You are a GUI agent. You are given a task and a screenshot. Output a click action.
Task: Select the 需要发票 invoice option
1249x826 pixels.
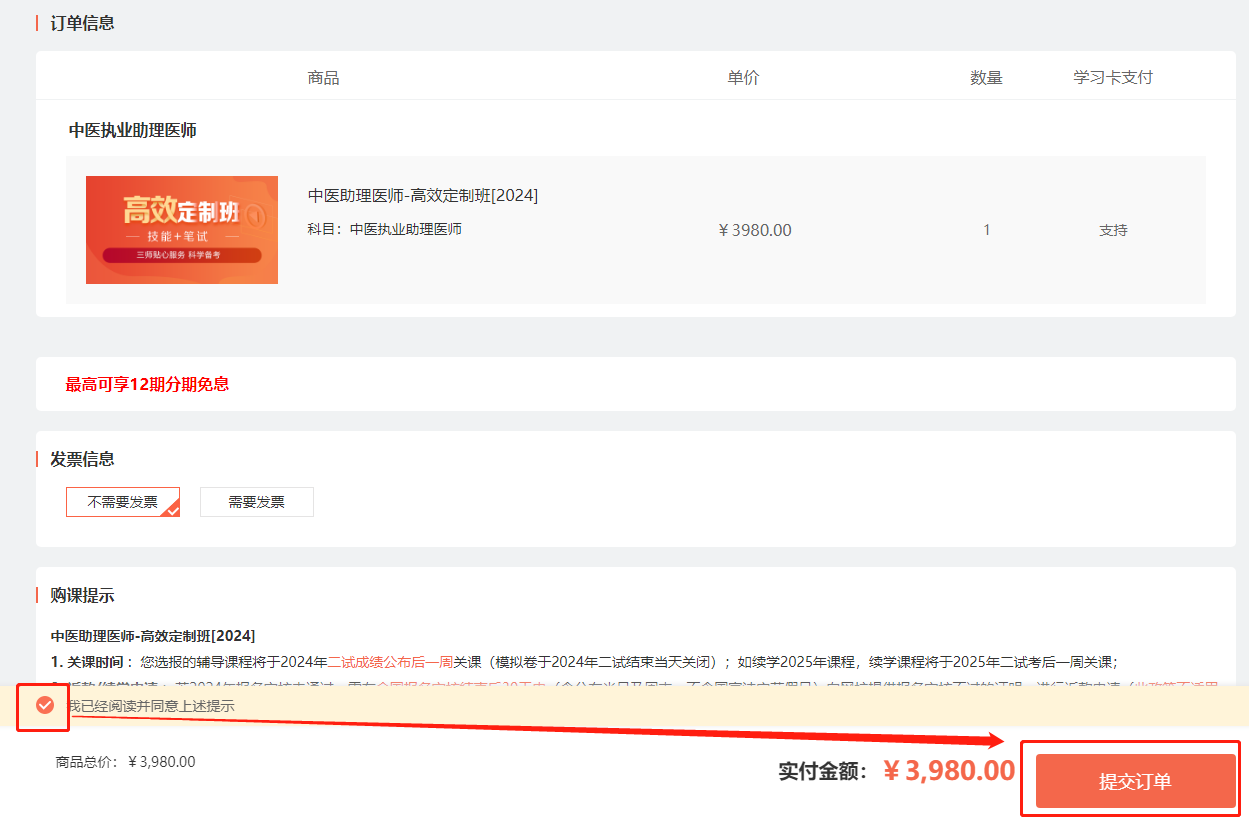coord(256,501)
